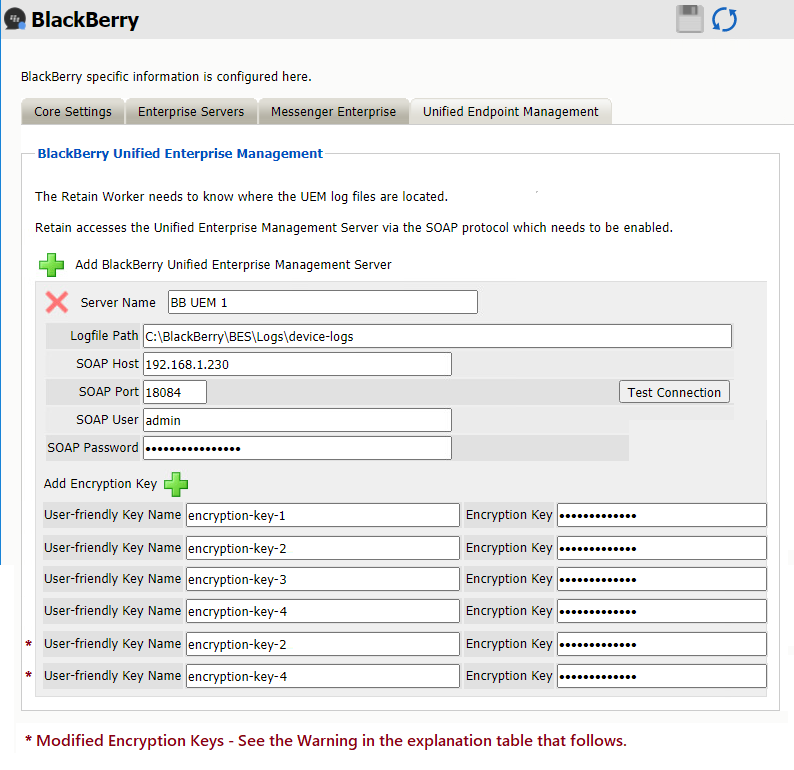The width and height of the screenshot is (794, 770).
Task: Click into the SOAP Host field
Action: 297,364
